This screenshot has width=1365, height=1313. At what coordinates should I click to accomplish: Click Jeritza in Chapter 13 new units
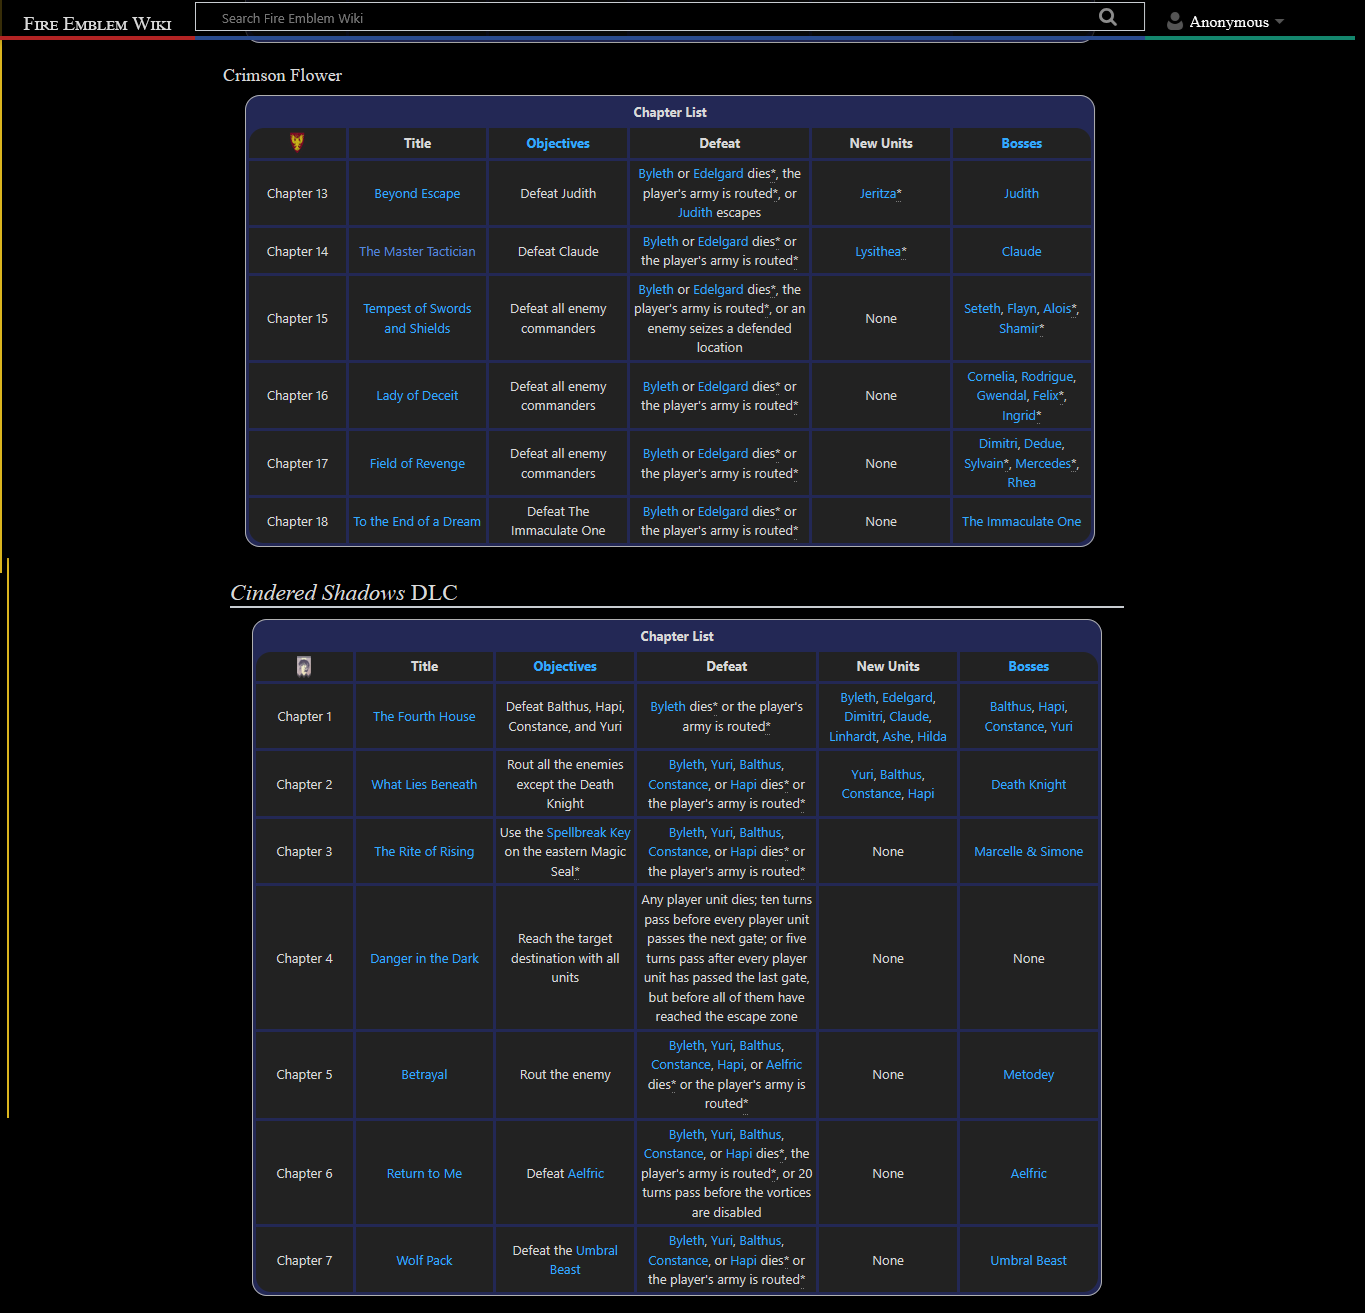(878, 194)
